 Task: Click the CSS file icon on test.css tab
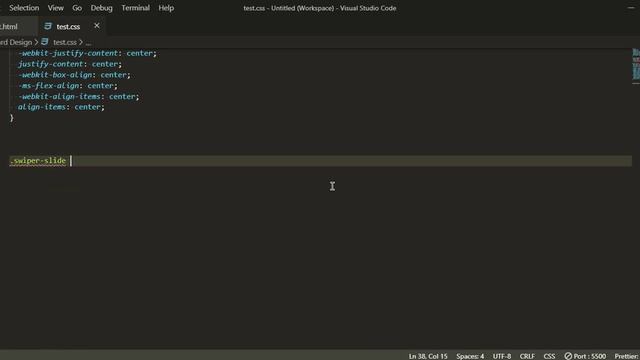tap(48, 26)
